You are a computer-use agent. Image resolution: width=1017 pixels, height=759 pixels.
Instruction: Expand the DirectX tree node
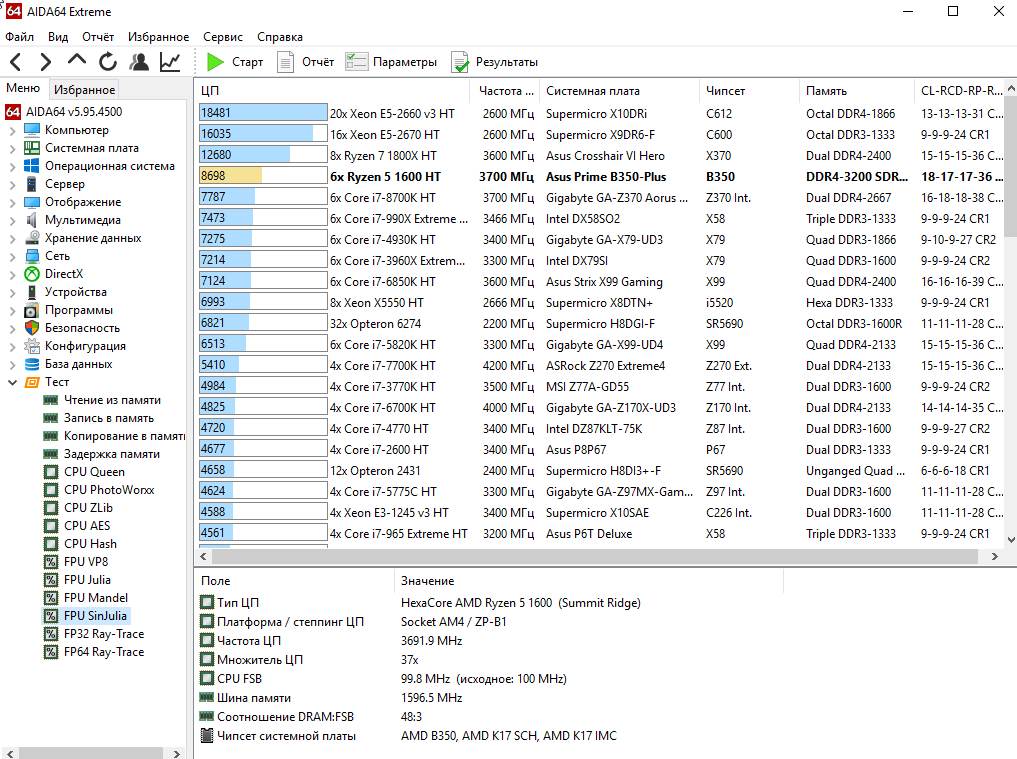pos(12,274)
